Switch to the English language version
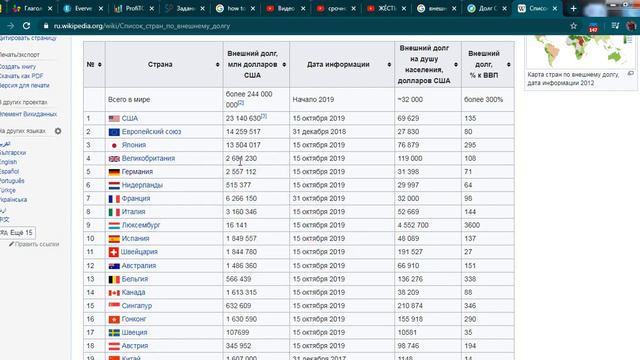This screenshot has width=640, height=360. click(9, 162)
